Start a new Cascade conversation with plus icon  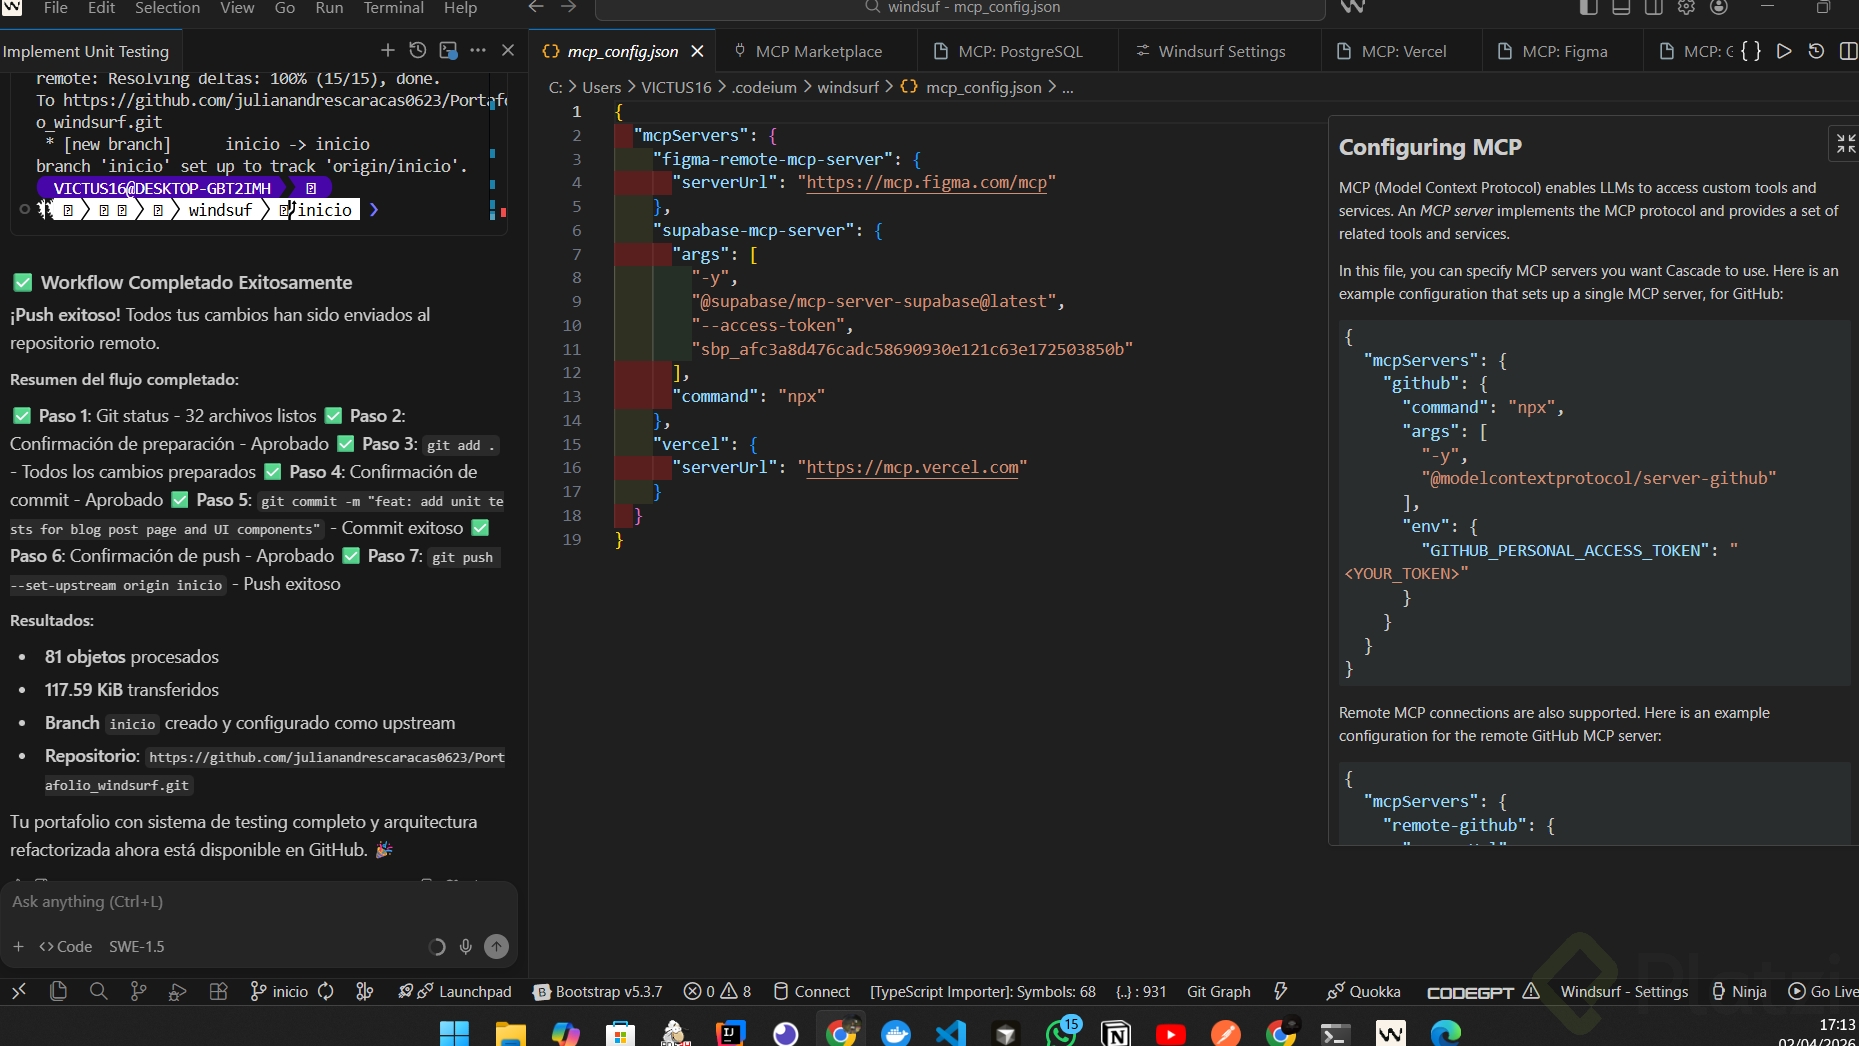[x=387, y=51]
